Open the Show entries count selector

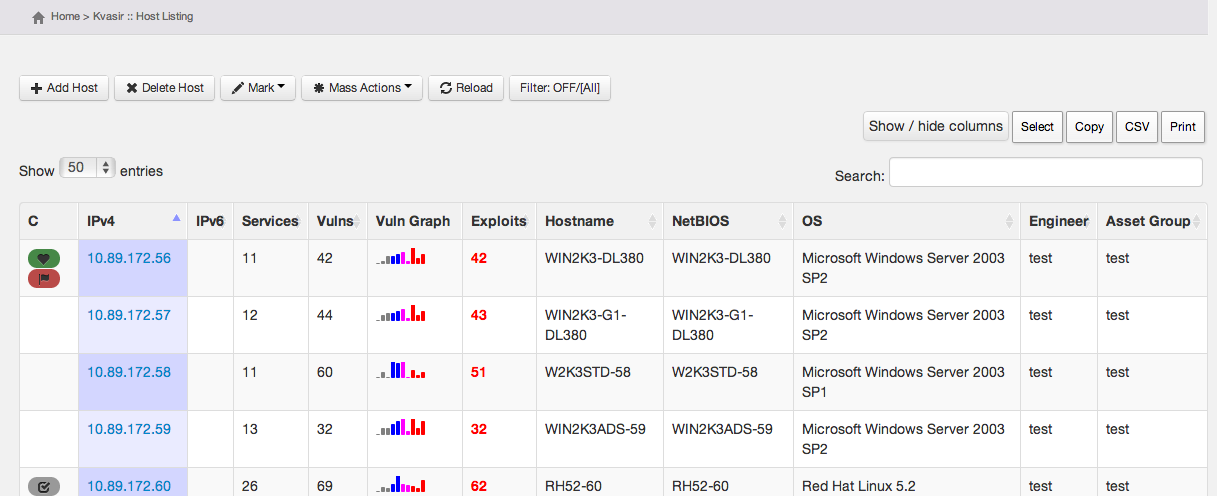point(88,169)
